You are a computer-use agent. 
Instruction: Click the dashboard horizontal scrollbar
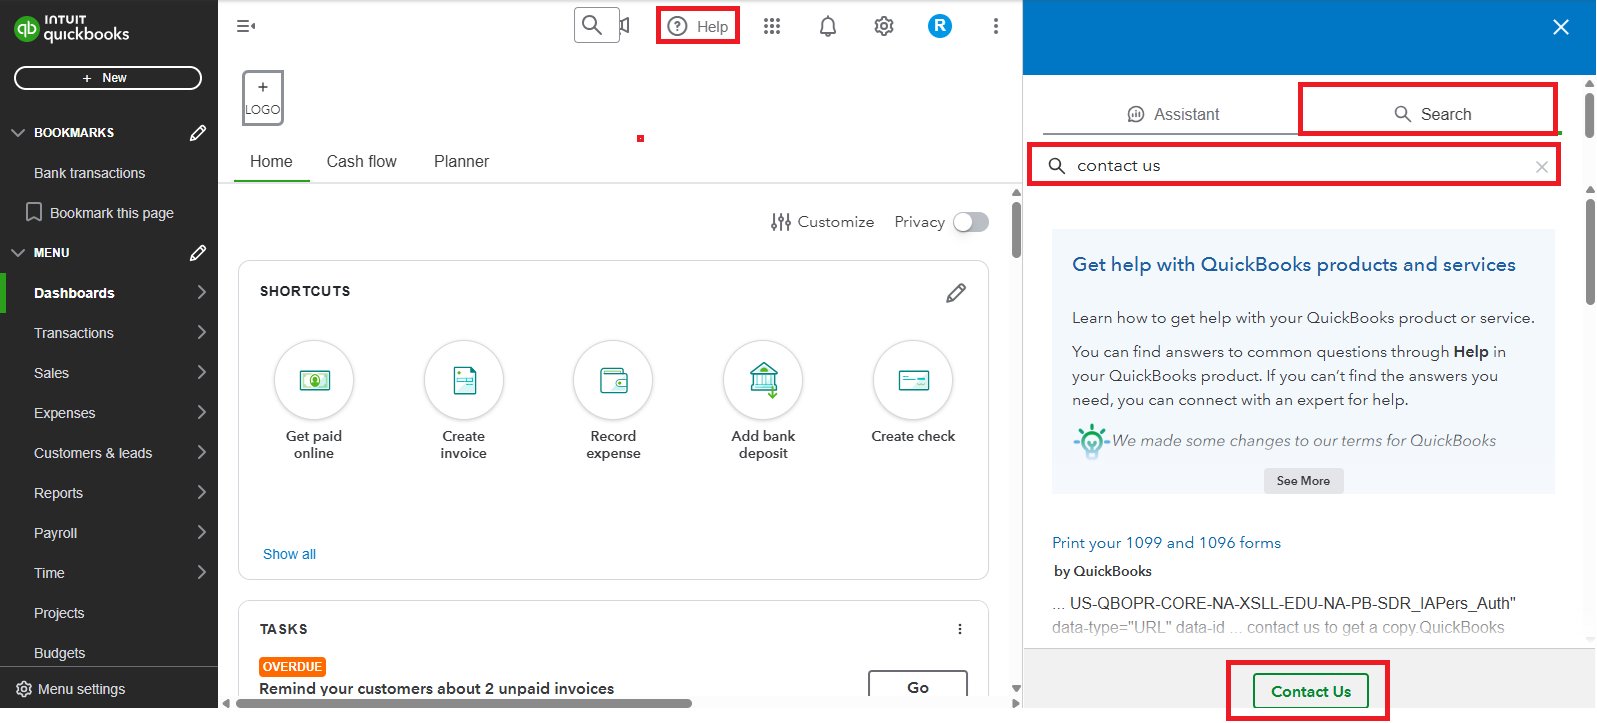(463, 703)
